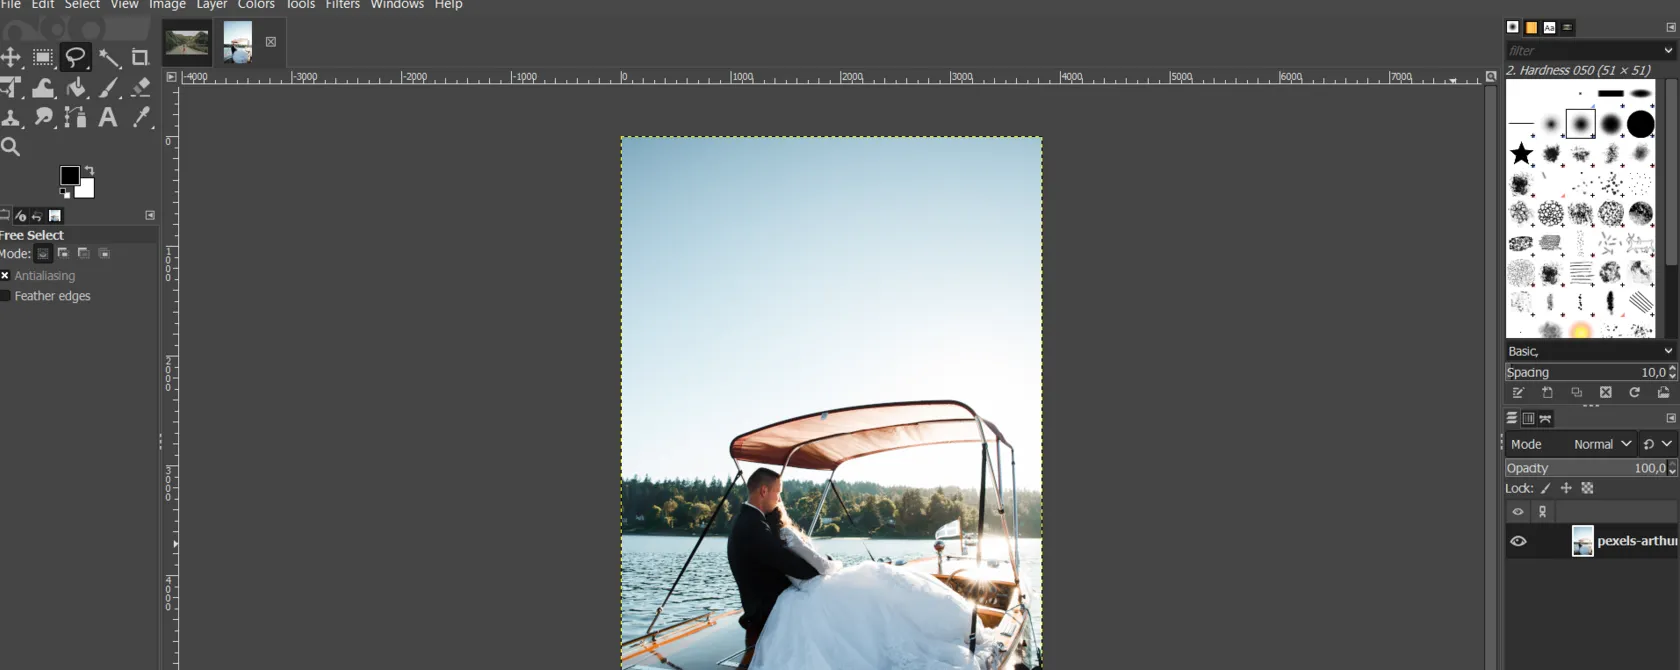Open the Basic brush tag dropdown
This screenshot has width=1680, height=670.
(x=1668, y=351)
